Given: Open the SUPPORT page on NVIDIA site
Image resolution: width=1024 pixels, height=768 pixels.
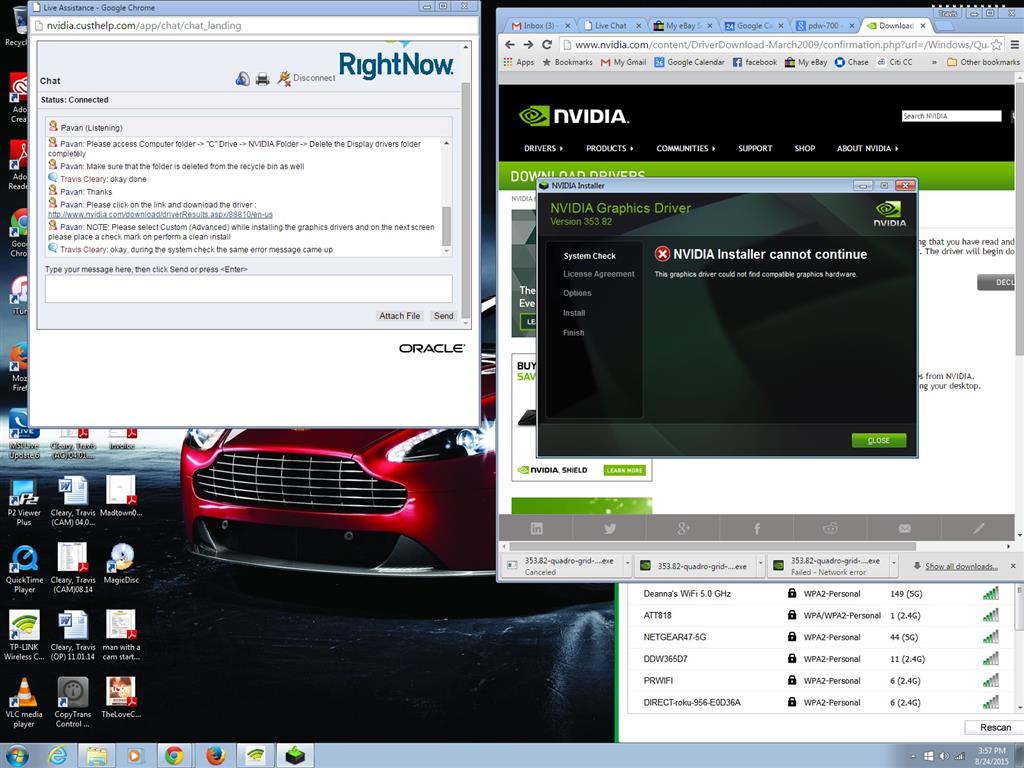Looking at the screenshot, I should tap(755, 148).
